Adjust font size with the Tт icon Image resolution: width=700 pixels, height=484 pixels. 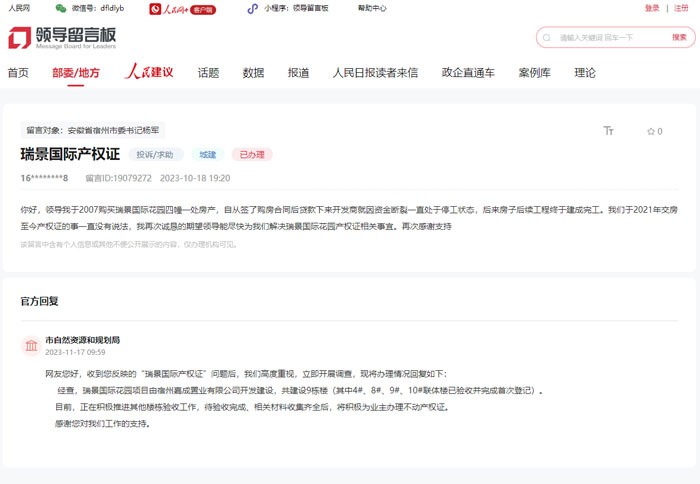point(608,130)
